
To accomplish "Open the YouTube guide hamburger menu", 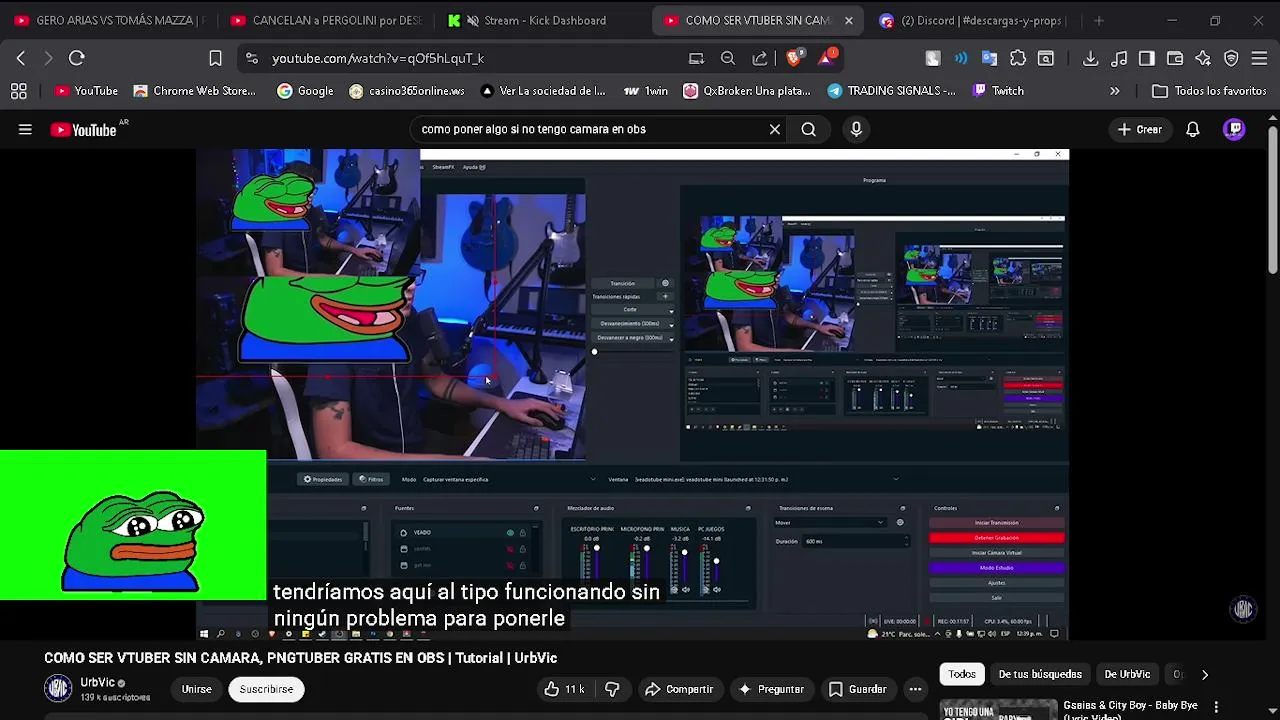I will (x=25, y=129).
